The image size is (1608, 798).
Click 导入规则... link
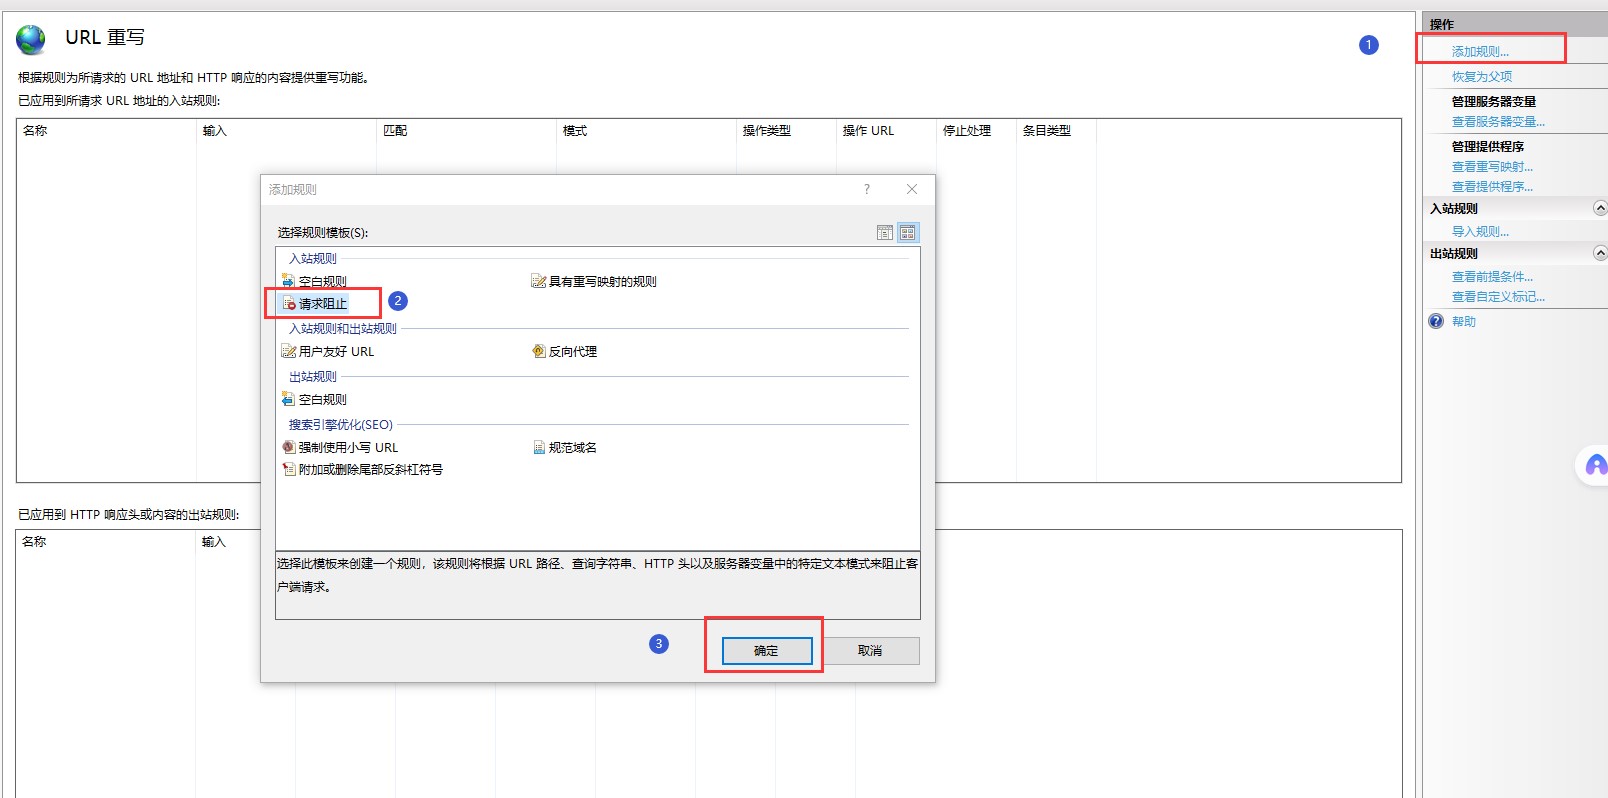coord(1480,231)
